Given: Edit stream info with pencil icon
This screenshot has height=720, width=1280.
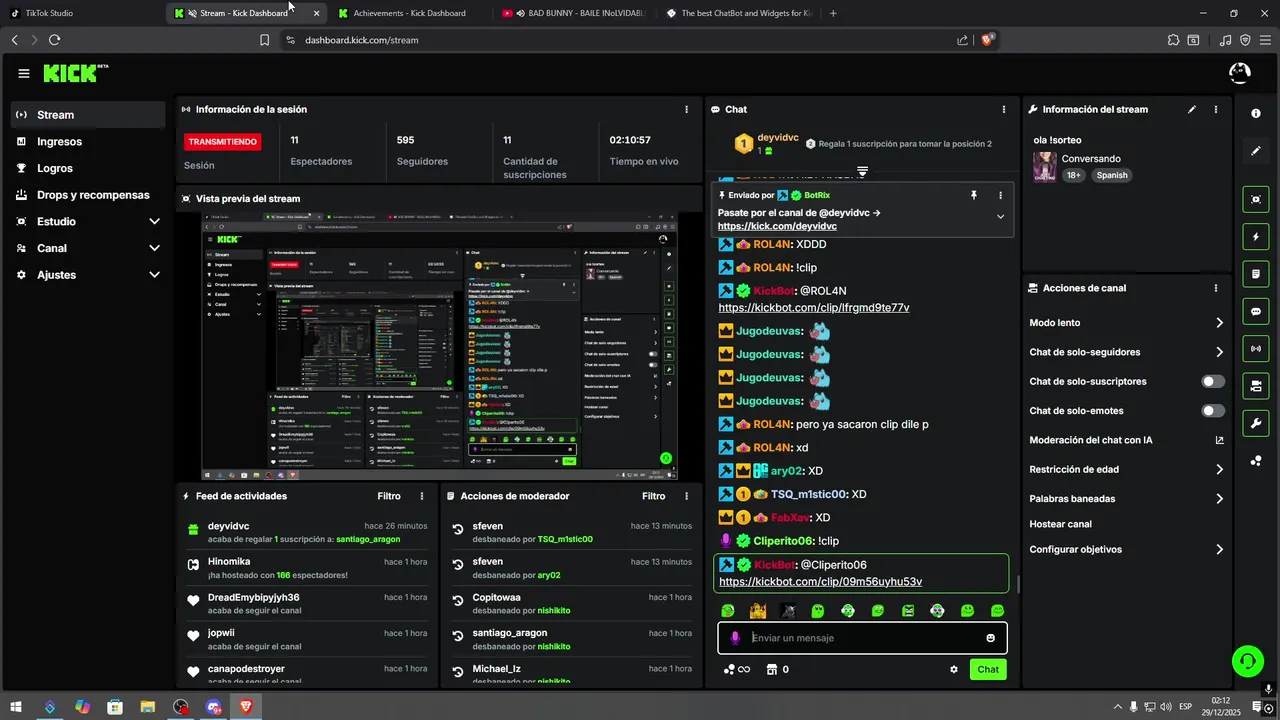Looking at the screenshot, I should coord(1191,109).
